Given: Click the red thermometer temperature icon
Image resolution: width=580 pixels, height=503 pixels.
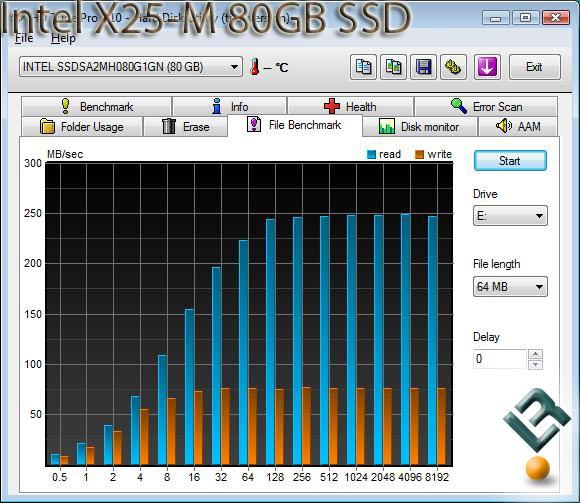Looking at the screenshot, I should [254, 67].
